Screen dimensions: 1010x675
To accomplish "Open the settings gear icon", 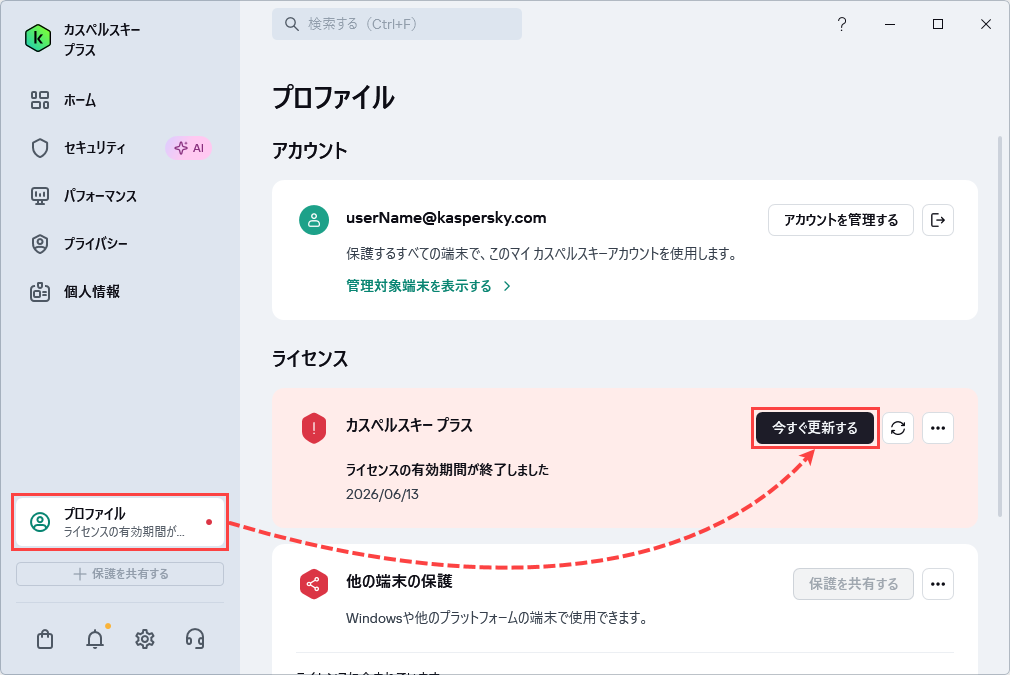I will [145, 639].
